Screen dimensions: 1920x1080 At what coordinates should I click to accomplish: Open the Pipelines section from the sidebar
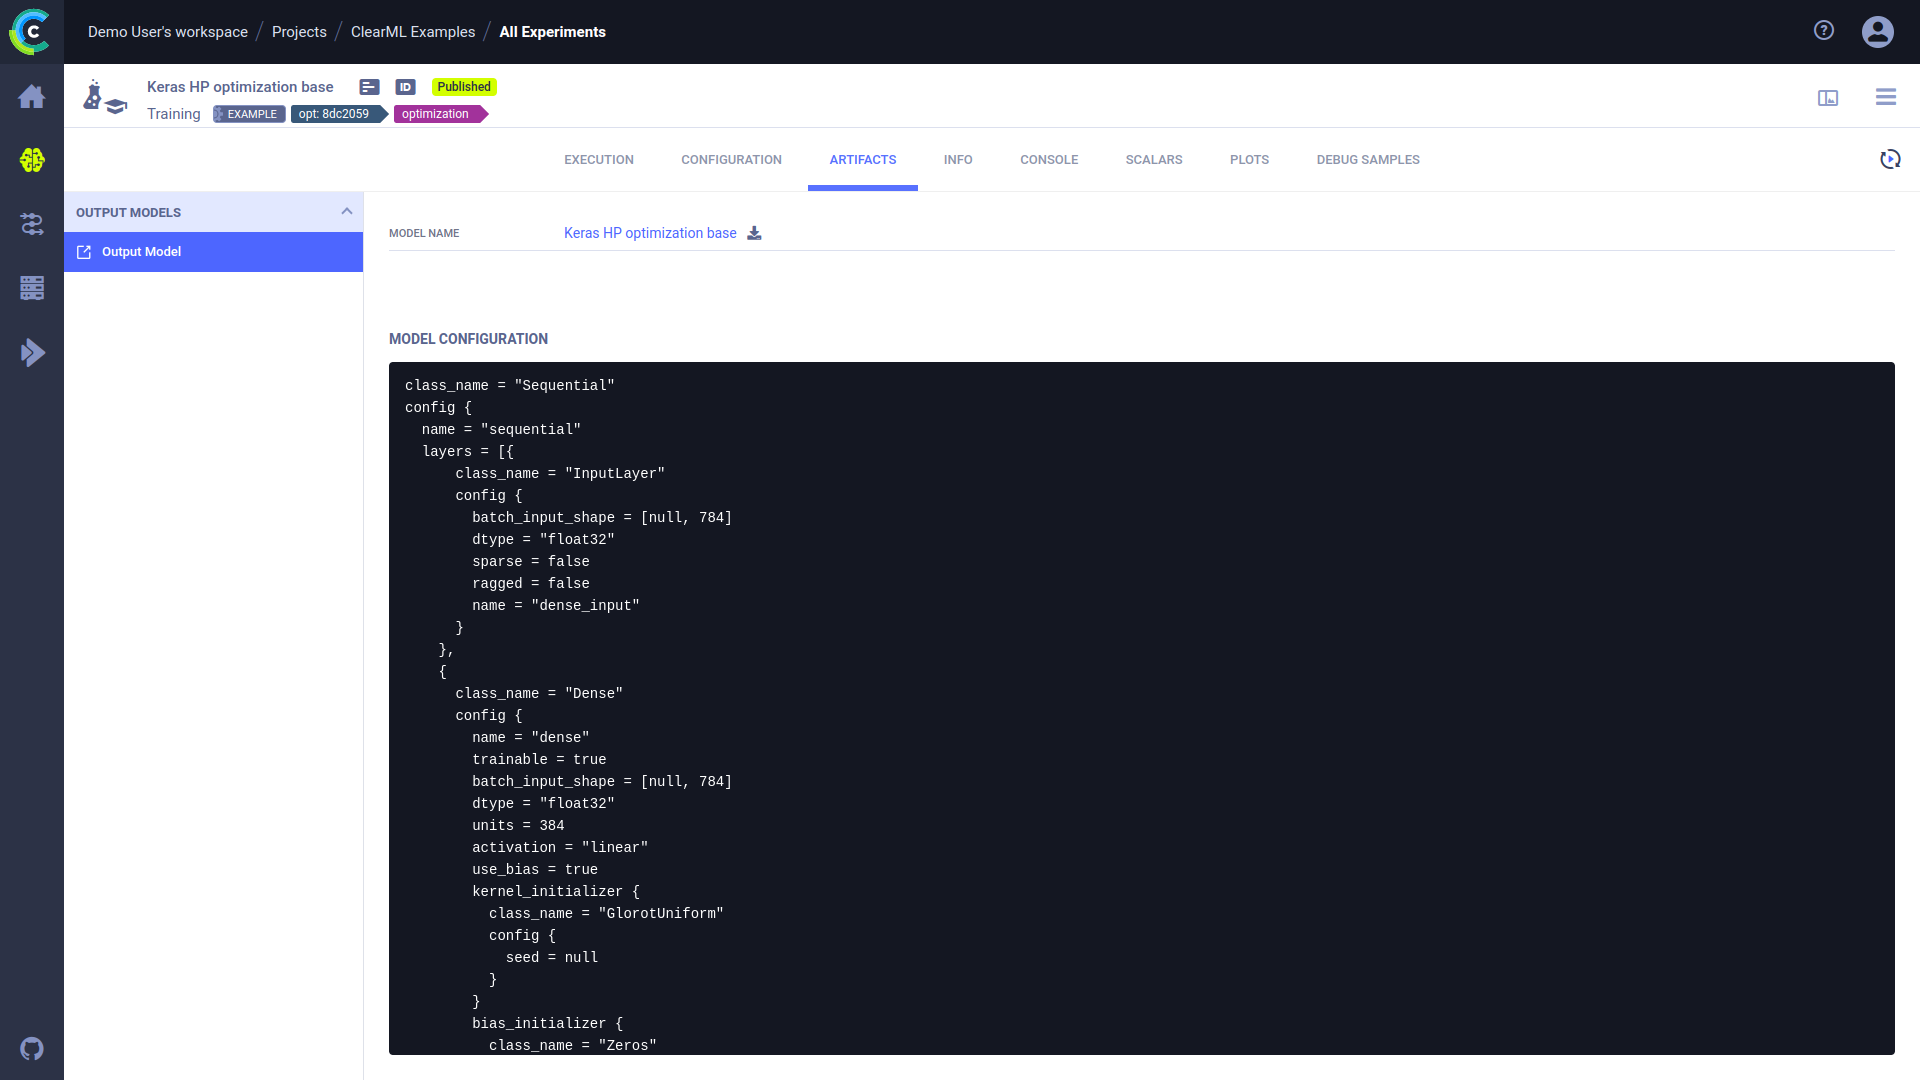point(32,224)
